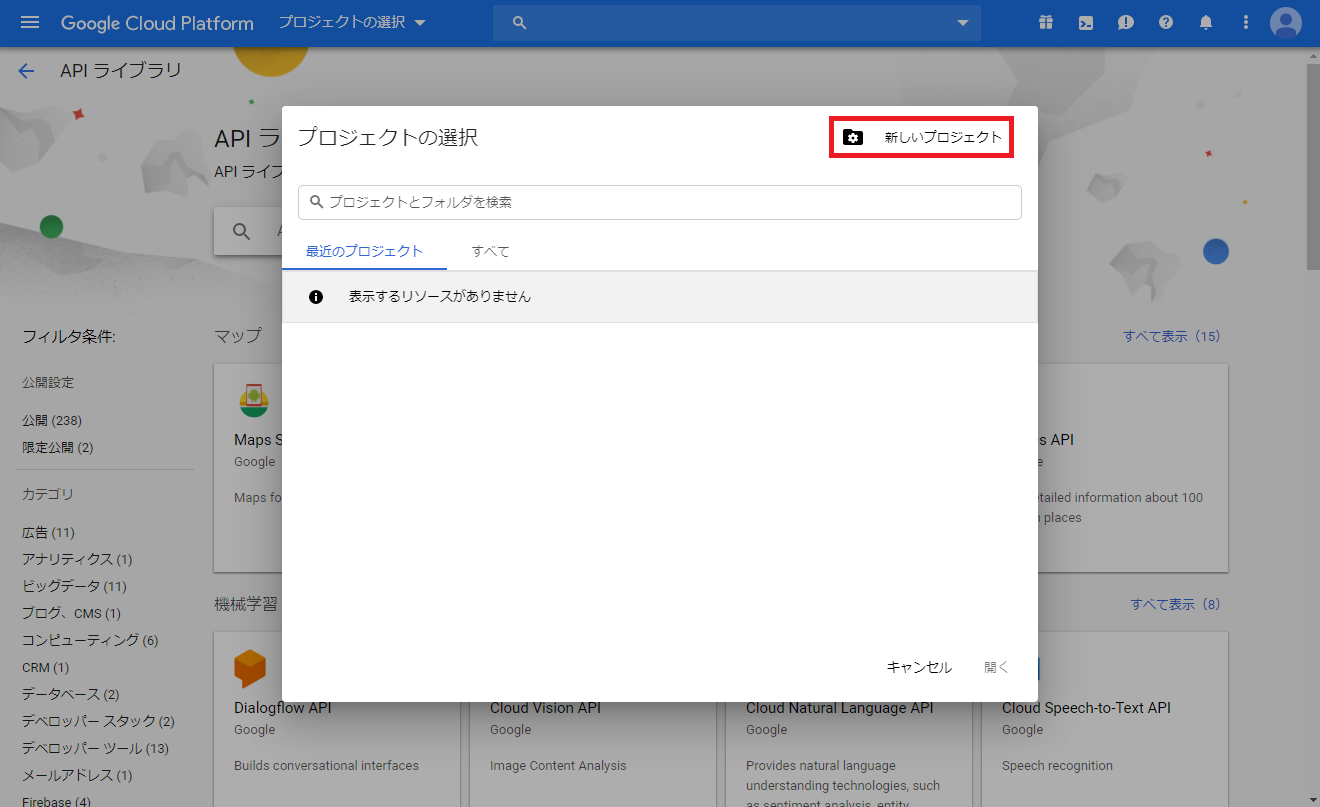The height and width of the screenshot is (807, 1320).
Task: Click the Maps SDK card icon
Action: click(254, 400)
